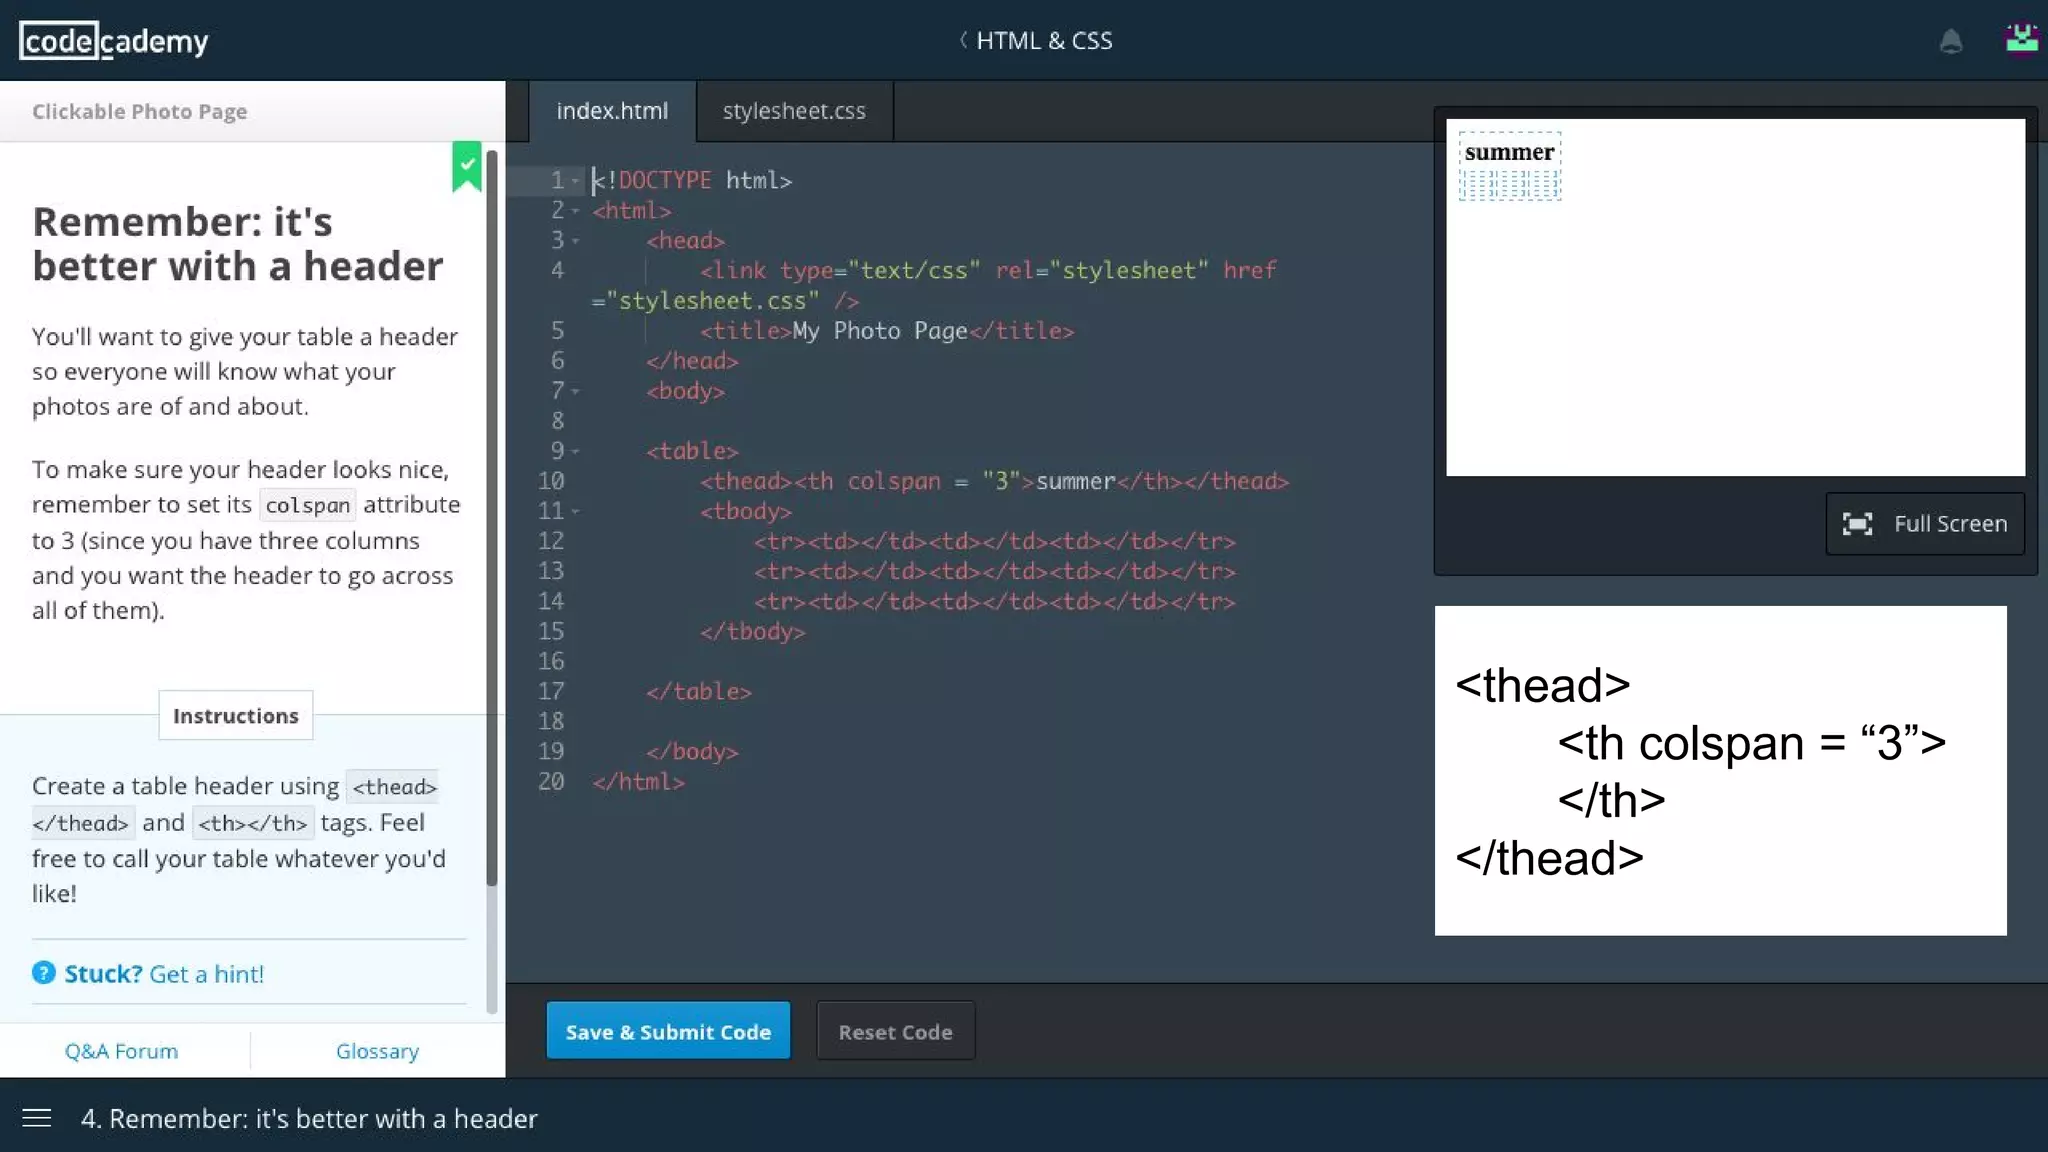Click the back chevron beside HTML & CSS

[963, 40]
